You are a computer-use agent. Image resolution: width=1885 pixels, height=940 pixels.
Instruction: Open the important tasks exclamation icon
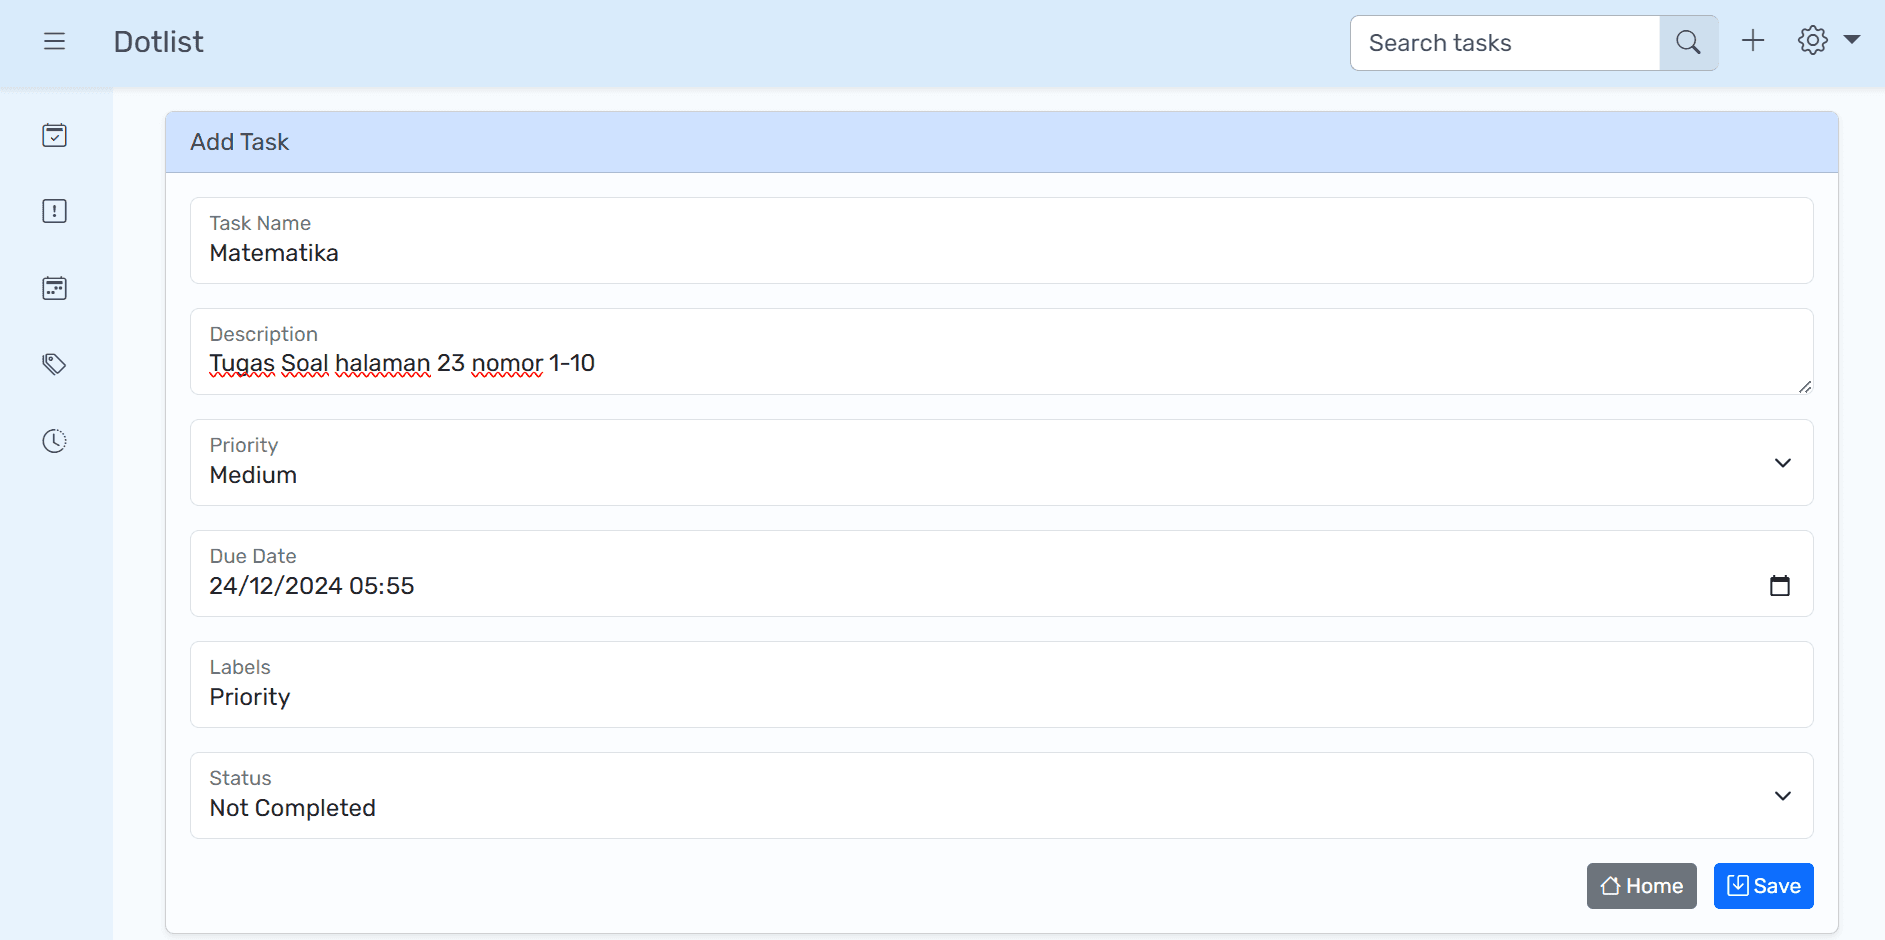pos(54,211)
